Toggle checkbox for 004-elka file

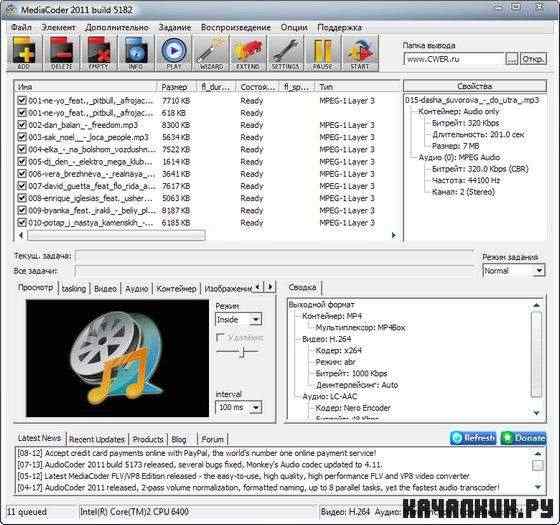click(x=22, y=149)
